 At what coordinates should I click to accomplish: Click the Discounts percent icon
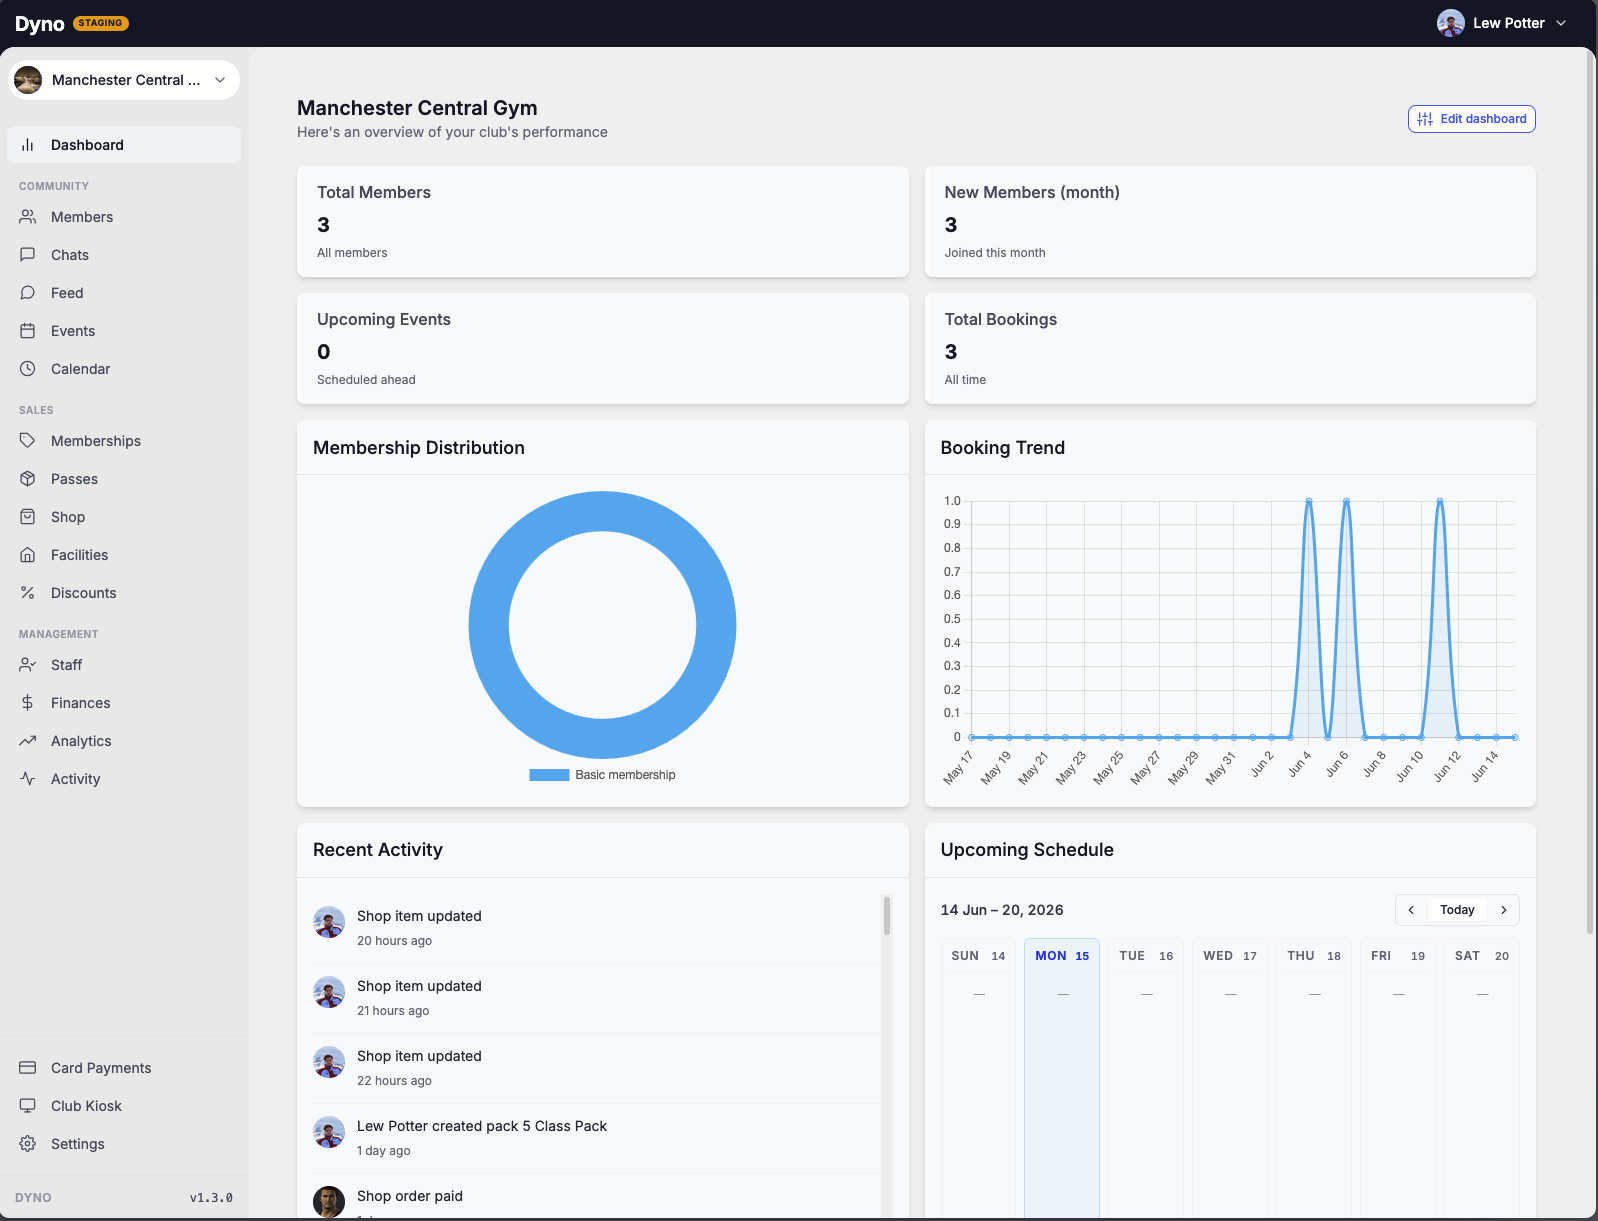[28, 593]
